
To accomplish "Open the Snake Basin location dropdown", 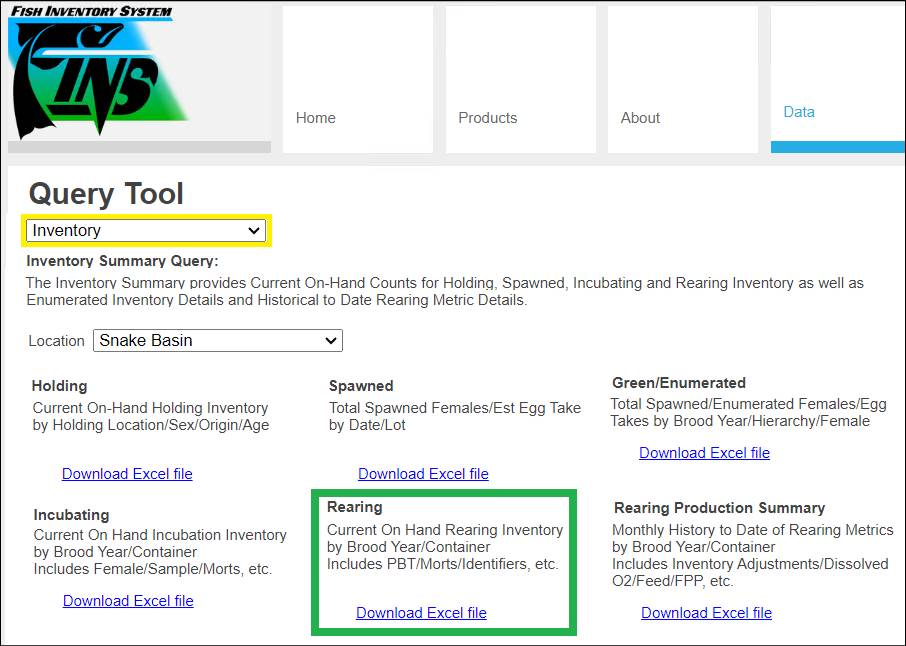I will click(x=218, y=341).
